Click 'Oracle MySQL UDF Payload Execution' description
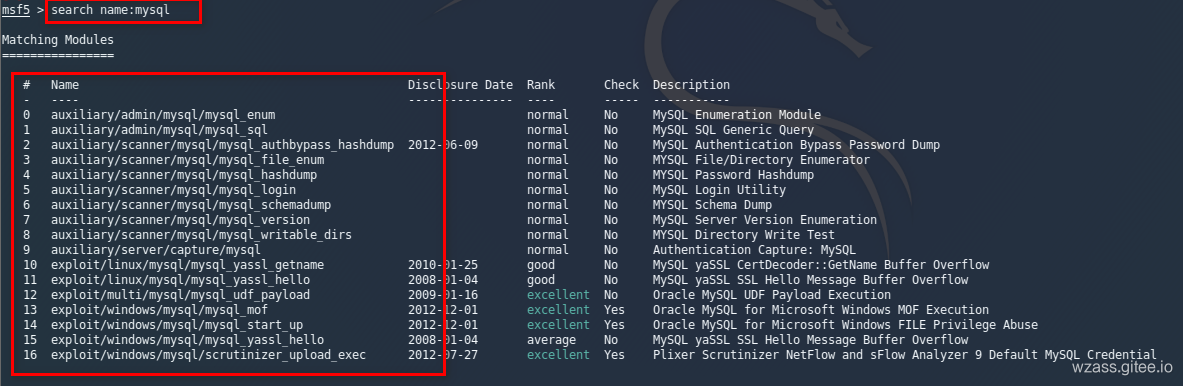This screenshot has width=1183, height=386. pos(772,295)
